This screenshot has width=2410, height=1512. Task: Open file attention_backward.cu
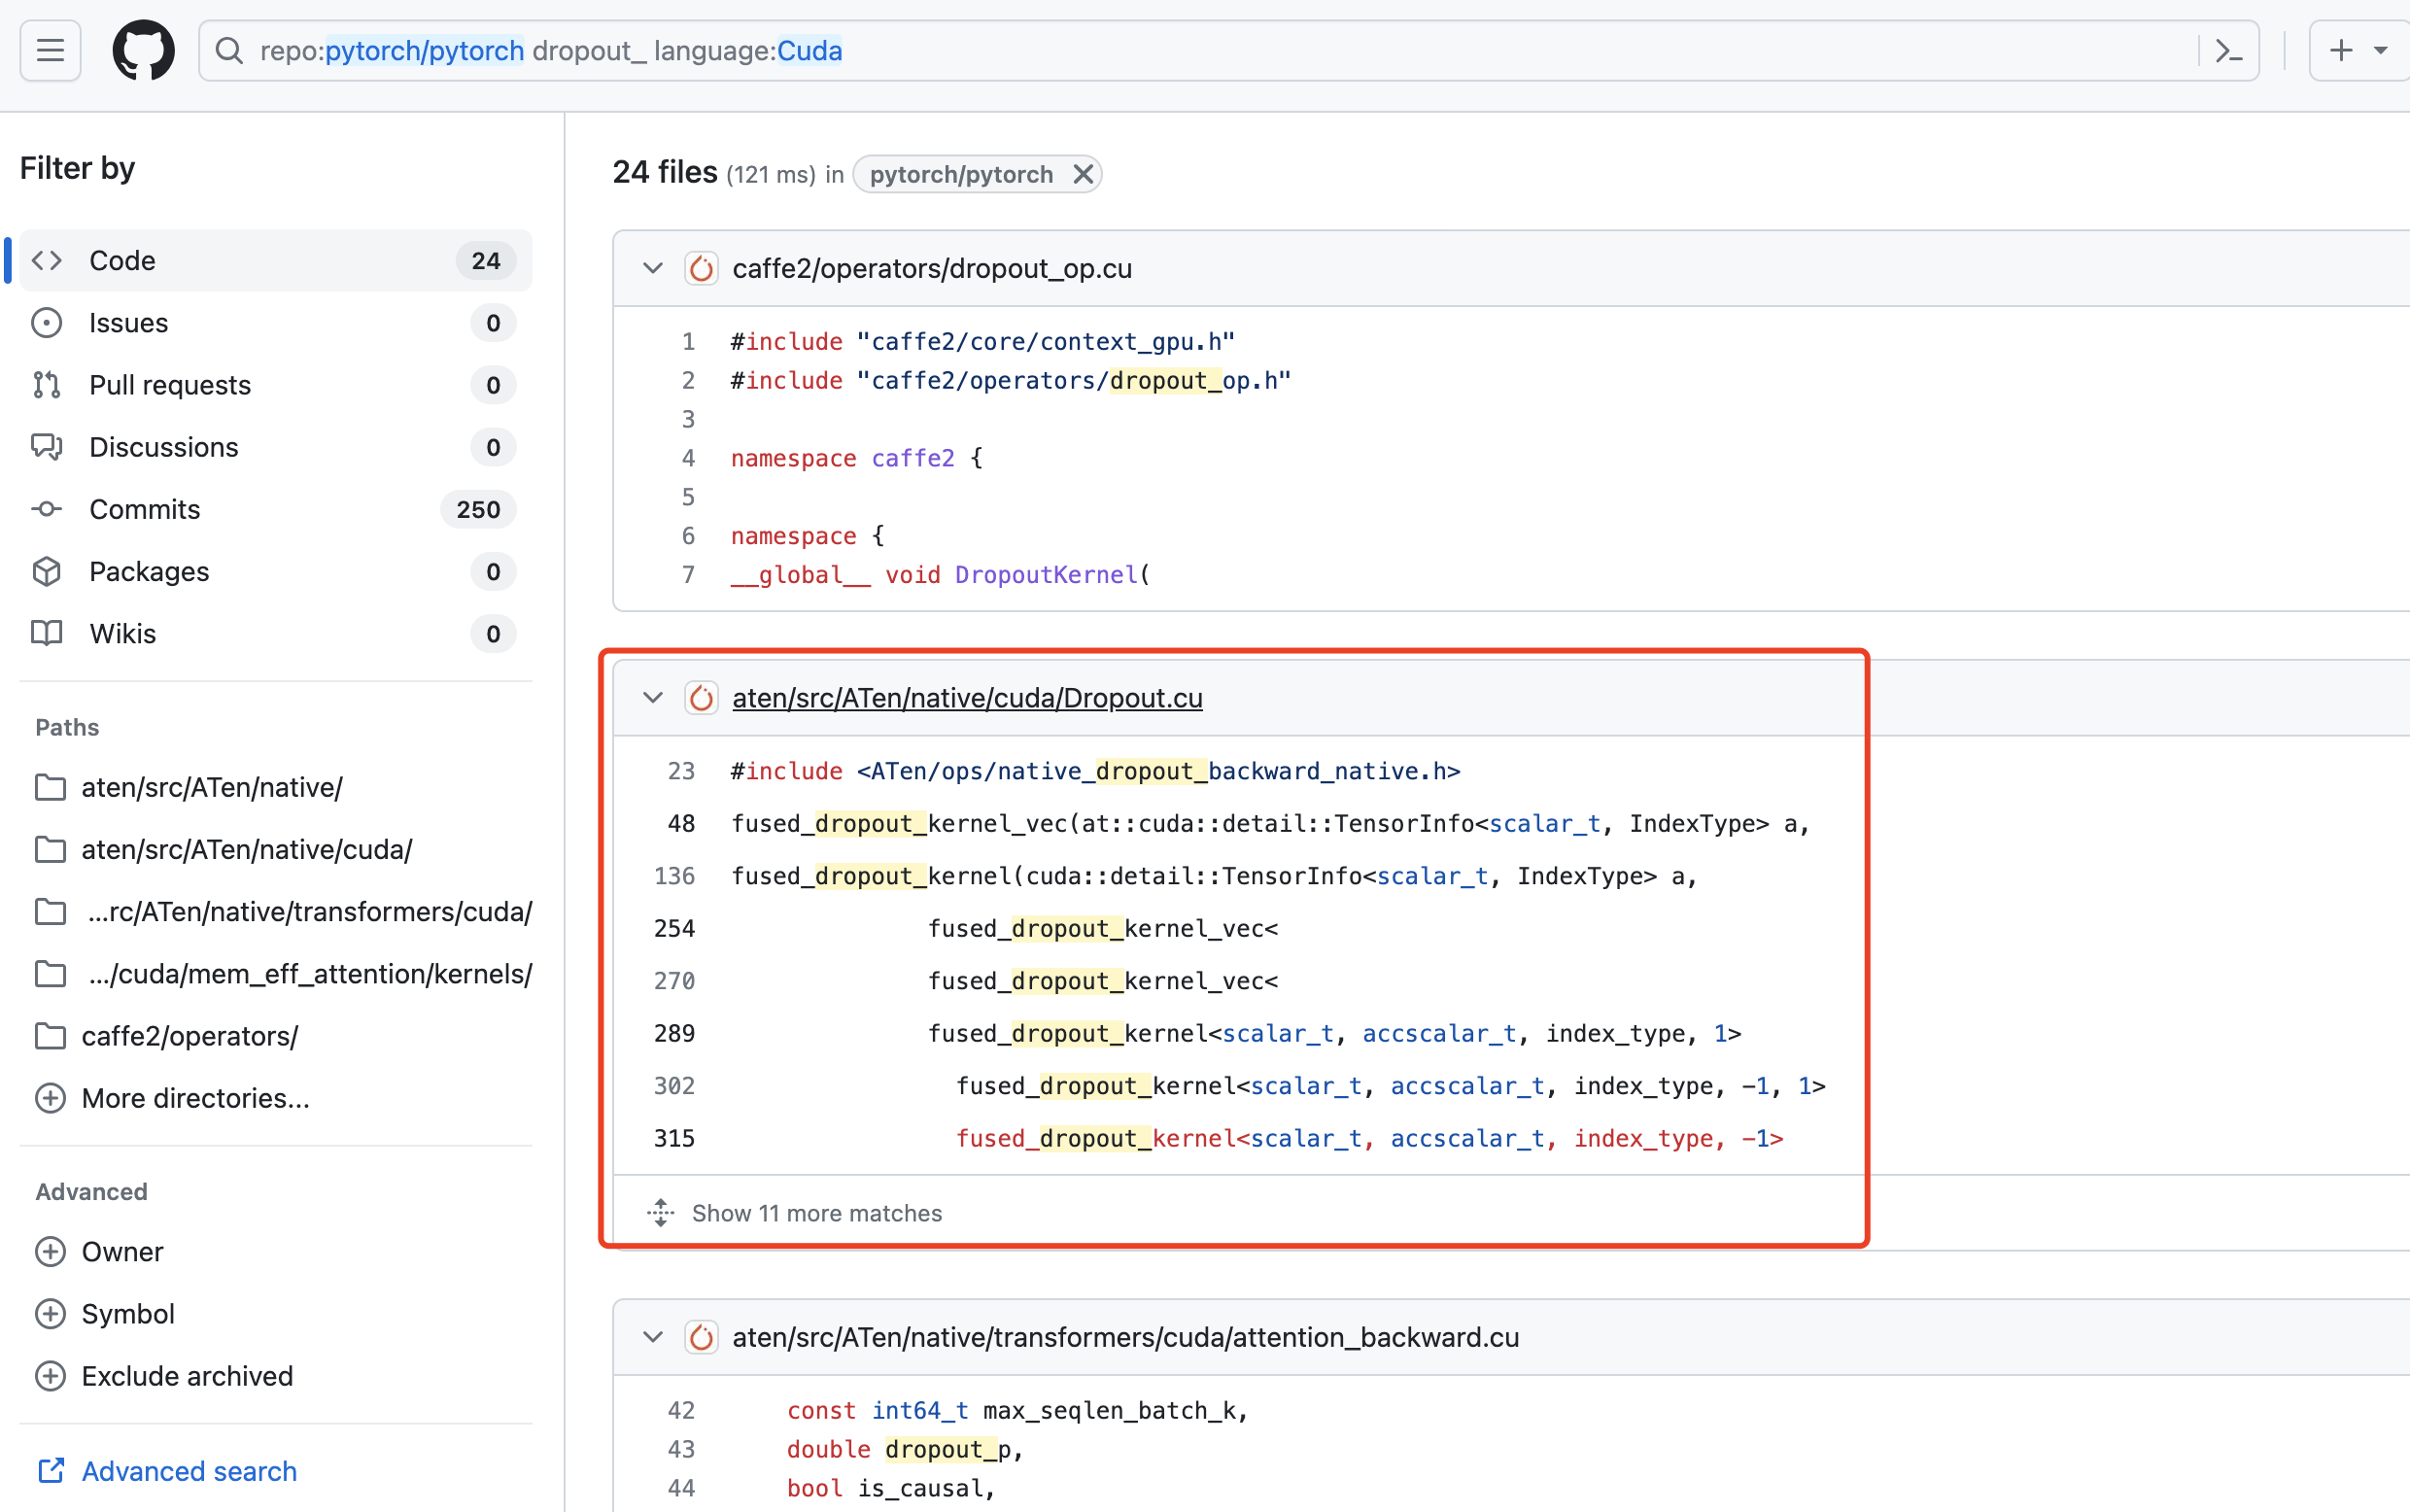[1125, 1336]
